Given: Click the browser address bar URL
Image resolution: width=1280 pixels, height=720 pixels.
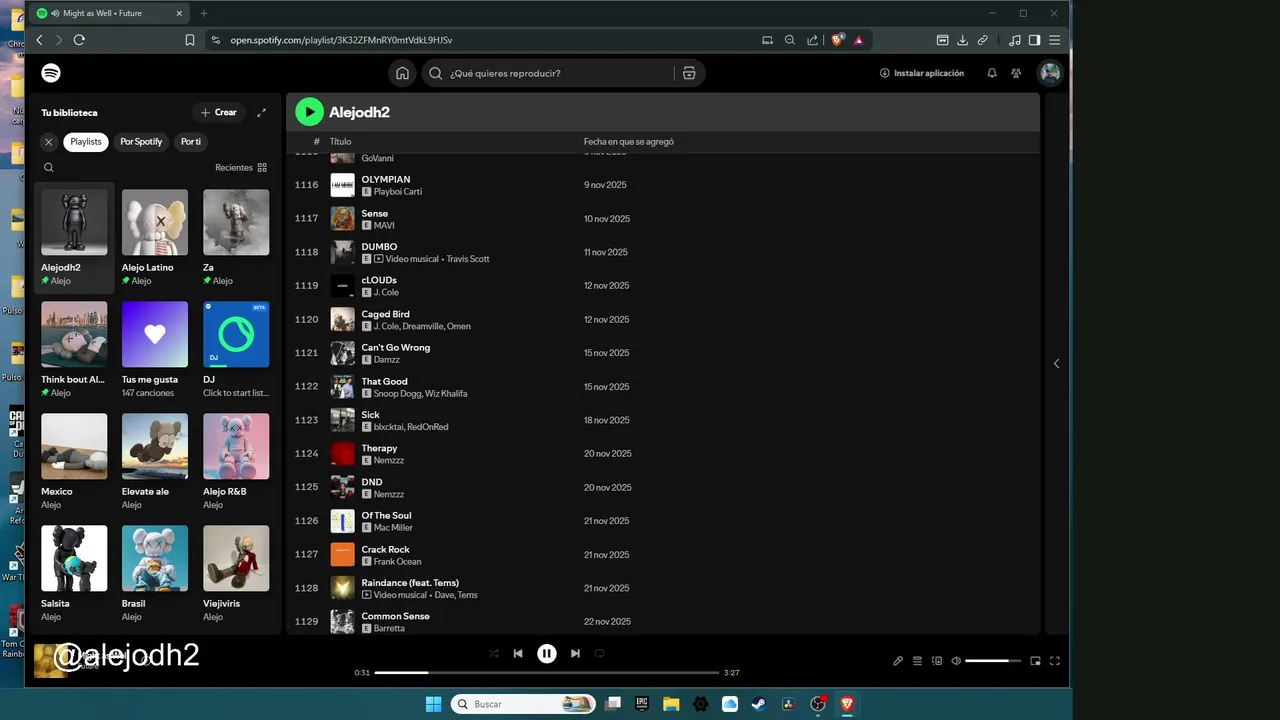Looking at the screenshot, I should point(341,40).
